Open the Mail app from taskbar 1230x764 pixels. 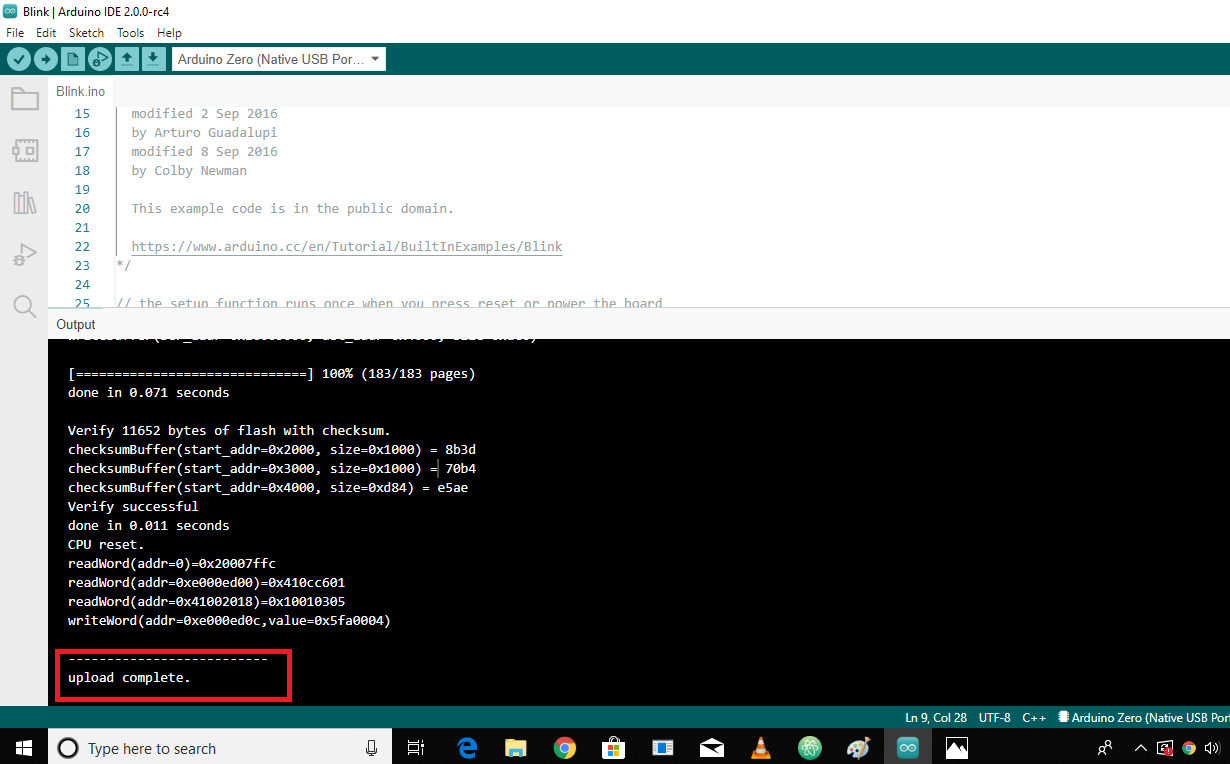[x=712, y=747]
